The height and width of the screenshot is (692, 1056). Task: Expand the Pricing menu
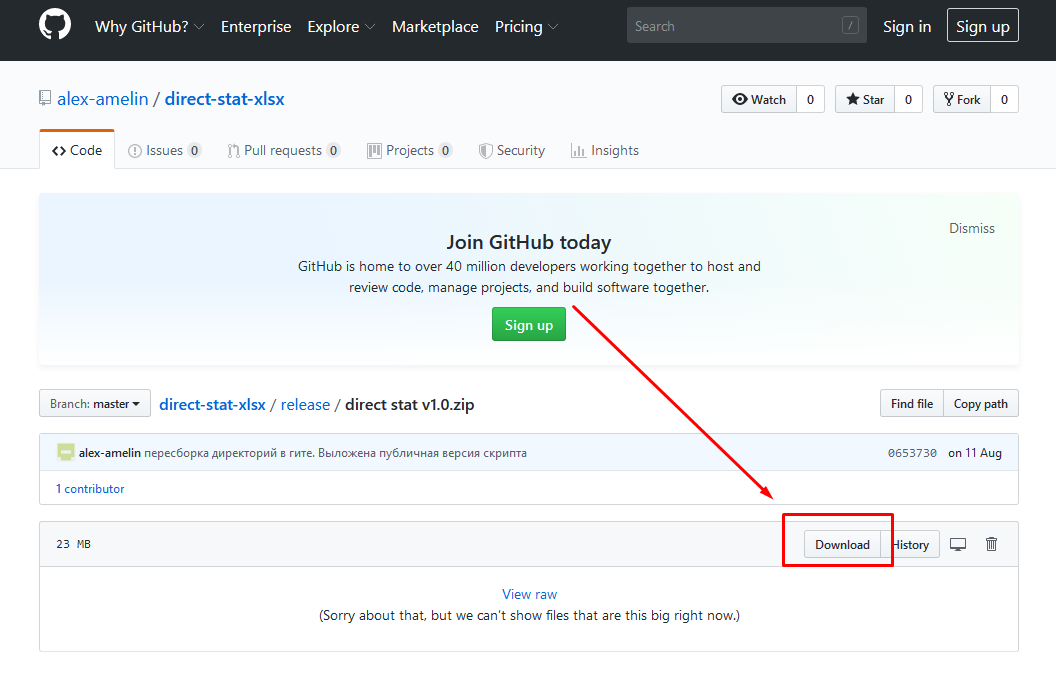pos(527,26)
